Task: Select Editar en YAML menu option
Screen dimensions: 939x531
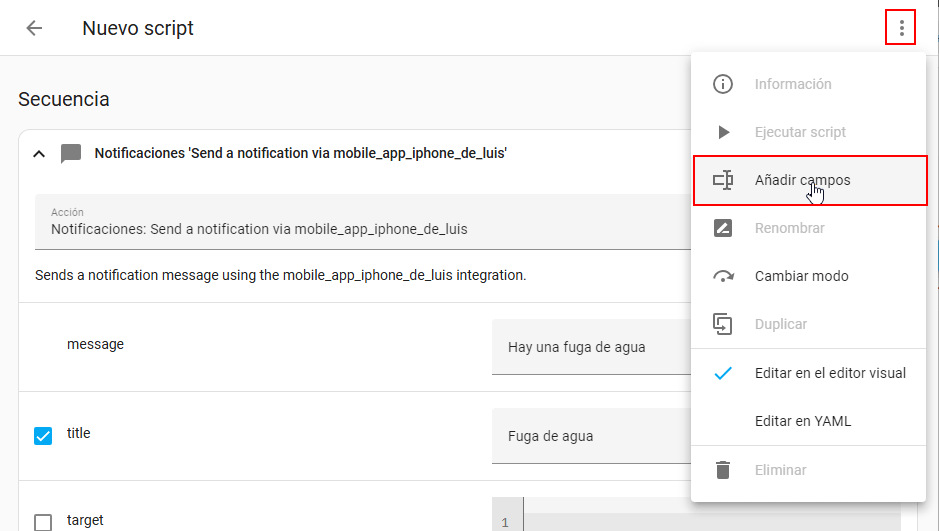Action: (x=802, y=421)
